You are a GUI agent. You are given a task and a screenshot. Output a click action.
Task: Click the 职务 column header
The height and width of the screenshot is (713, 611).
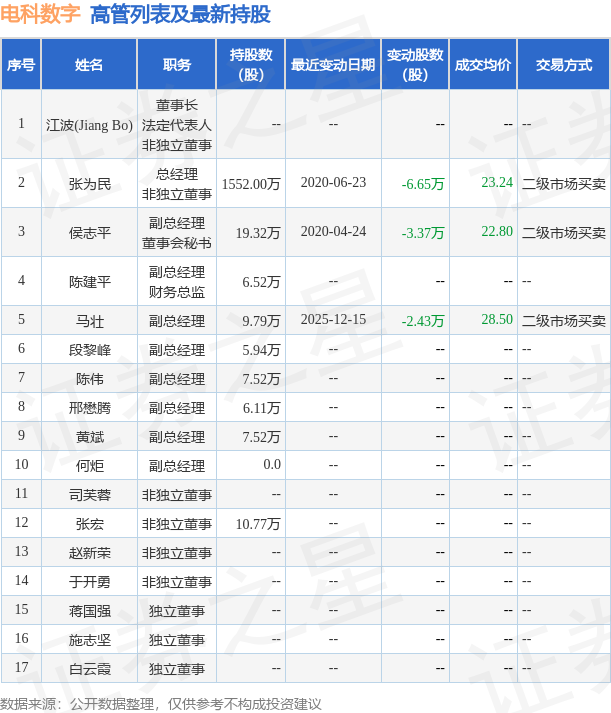[x=177, y=65]
